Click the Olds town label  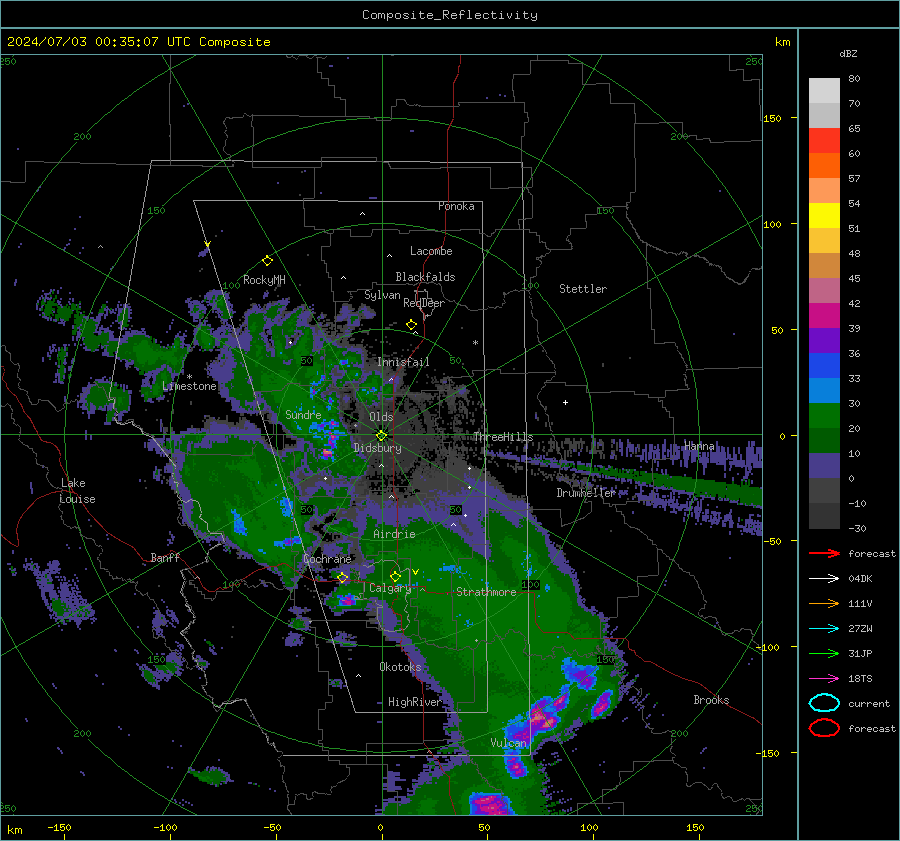381,417
